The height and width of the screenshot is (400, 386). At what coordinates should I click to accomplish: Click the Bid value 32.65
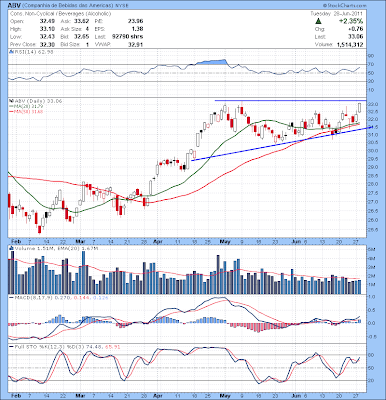click(x=82, y=37)
